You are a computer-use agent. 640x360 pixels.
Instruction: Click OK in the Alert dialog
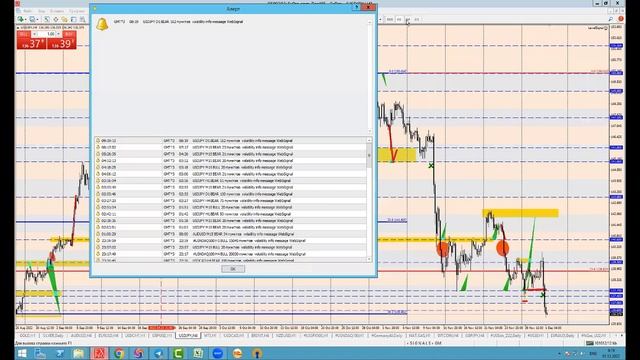click(233, 269)
